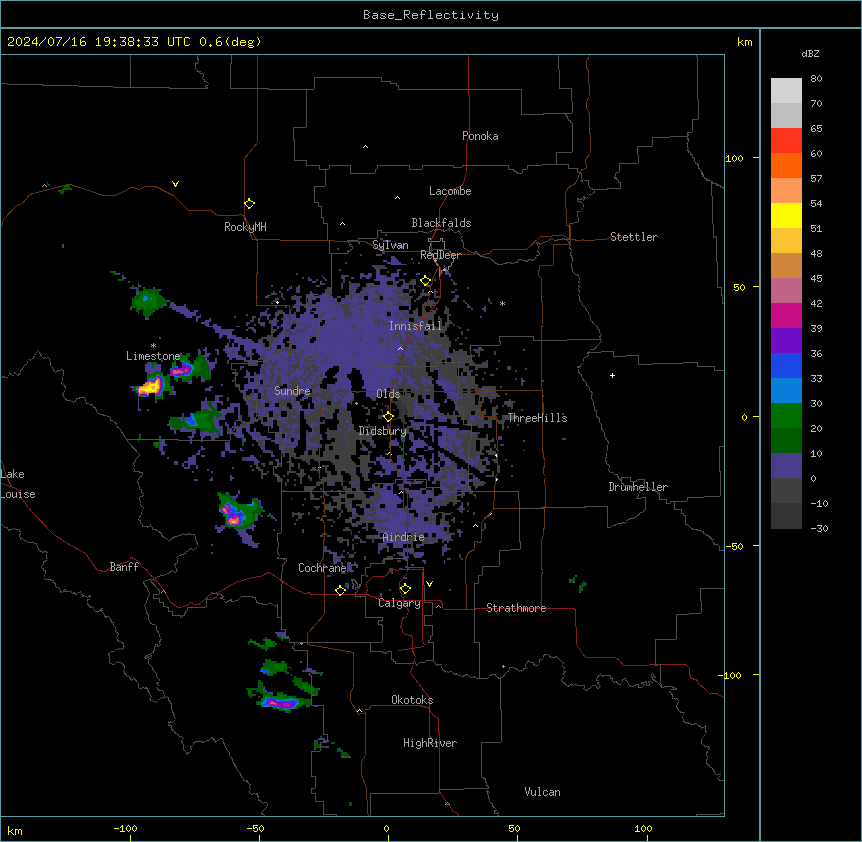The image size is (862, 842).
Task: Click the Calgary city label
Action: pos(399,603)
